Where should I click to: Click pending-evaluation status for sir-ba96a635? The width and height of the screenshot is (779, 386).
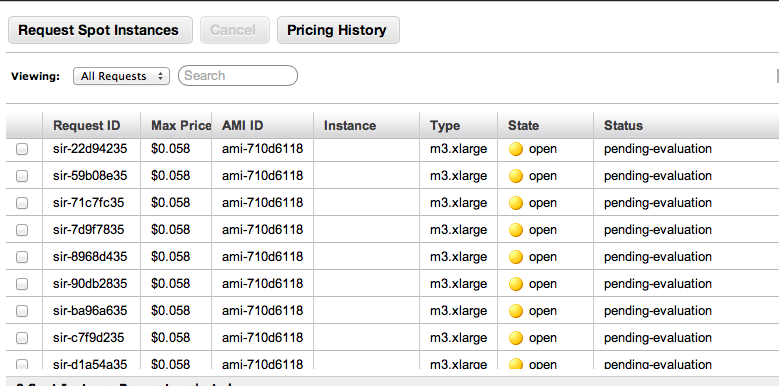tap(658, 310)
